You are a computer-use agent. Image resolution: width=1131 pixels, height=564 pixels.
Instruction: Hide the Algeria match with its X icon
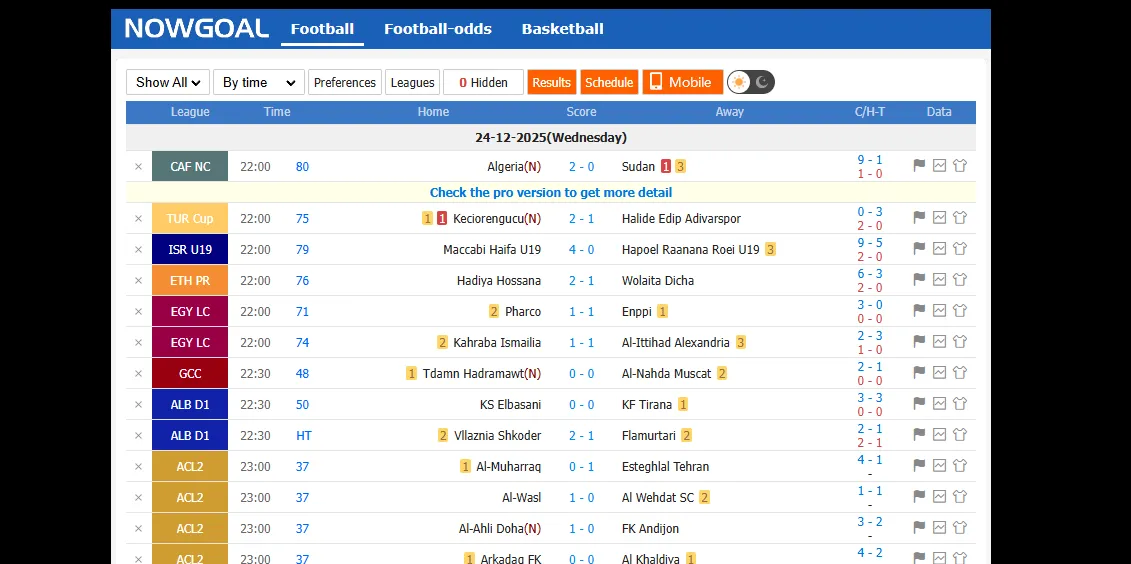(x=138, y=167)
